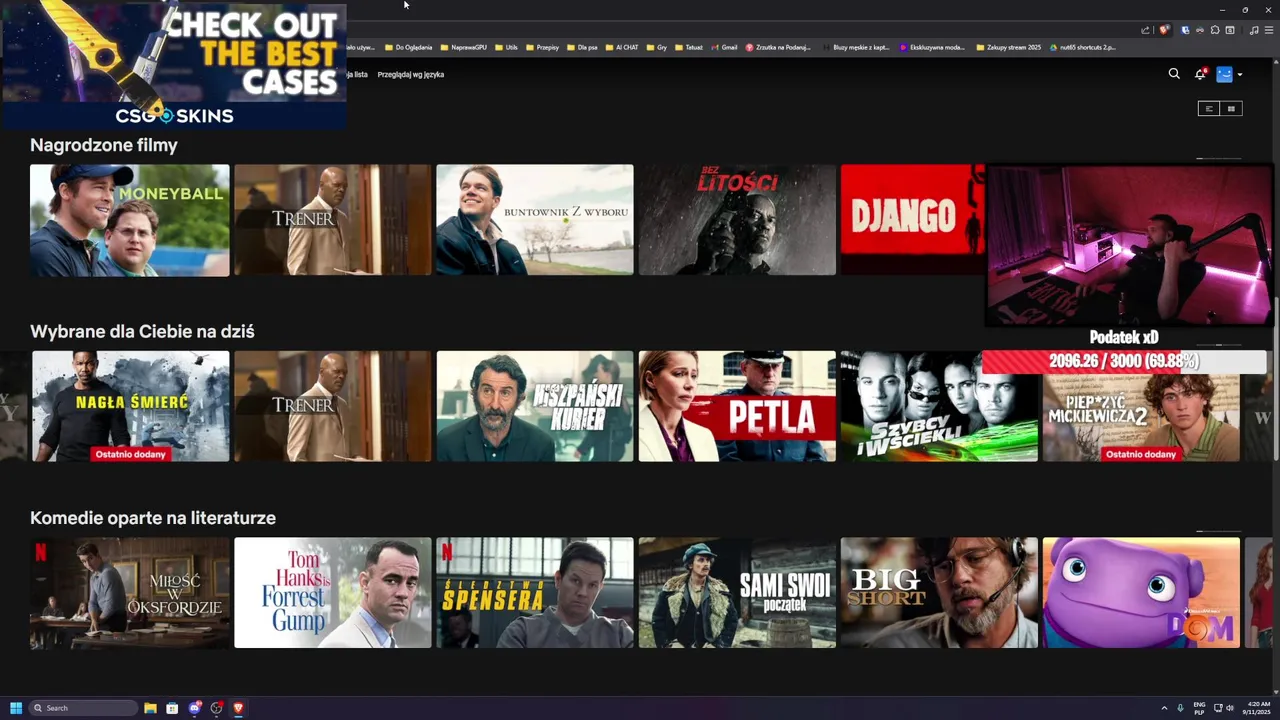
Task: Click the streamer webcam overlay
Action: (x=1129, y=246)
